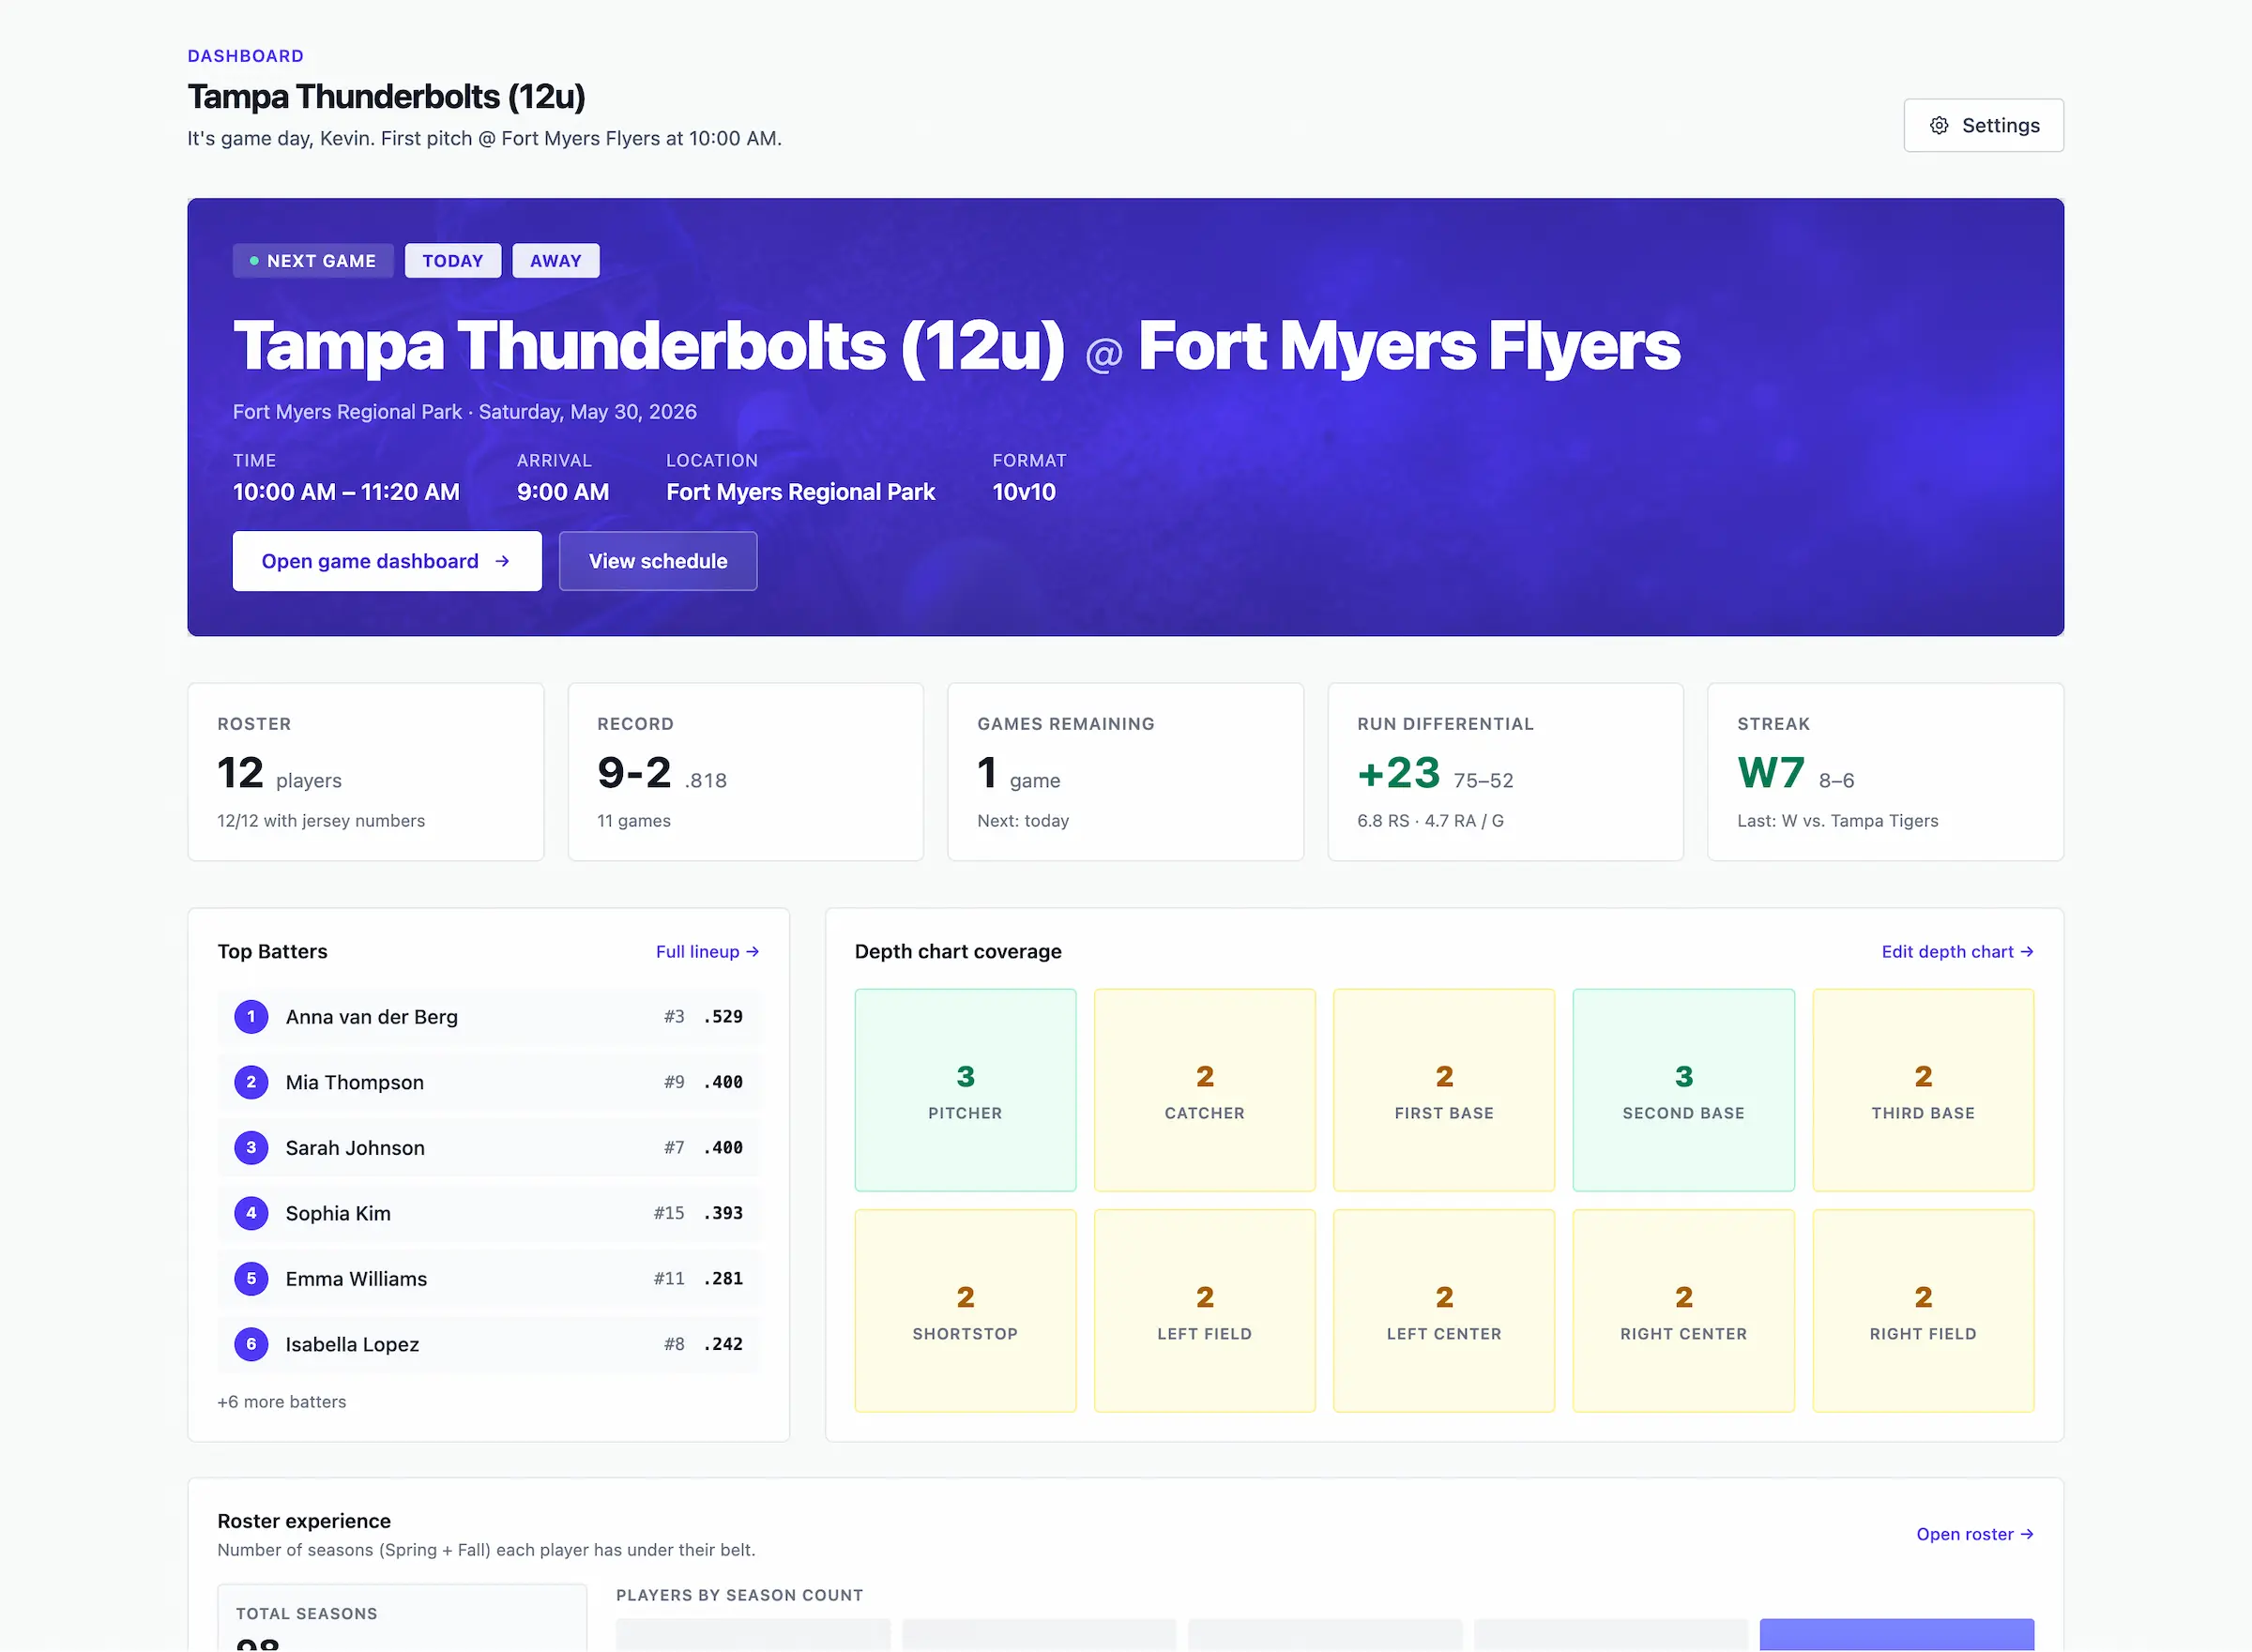
Task: Click rank 2 circle badge
Action: 251,1082
